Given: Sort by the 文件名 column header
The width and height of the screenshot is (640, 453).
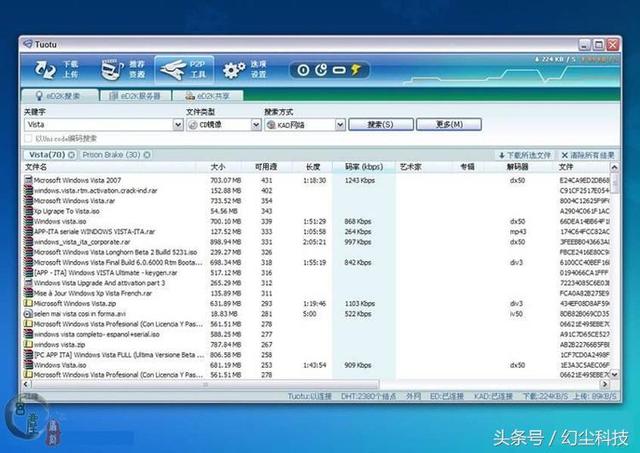Looking at the screenshot, I should (110, 167).
